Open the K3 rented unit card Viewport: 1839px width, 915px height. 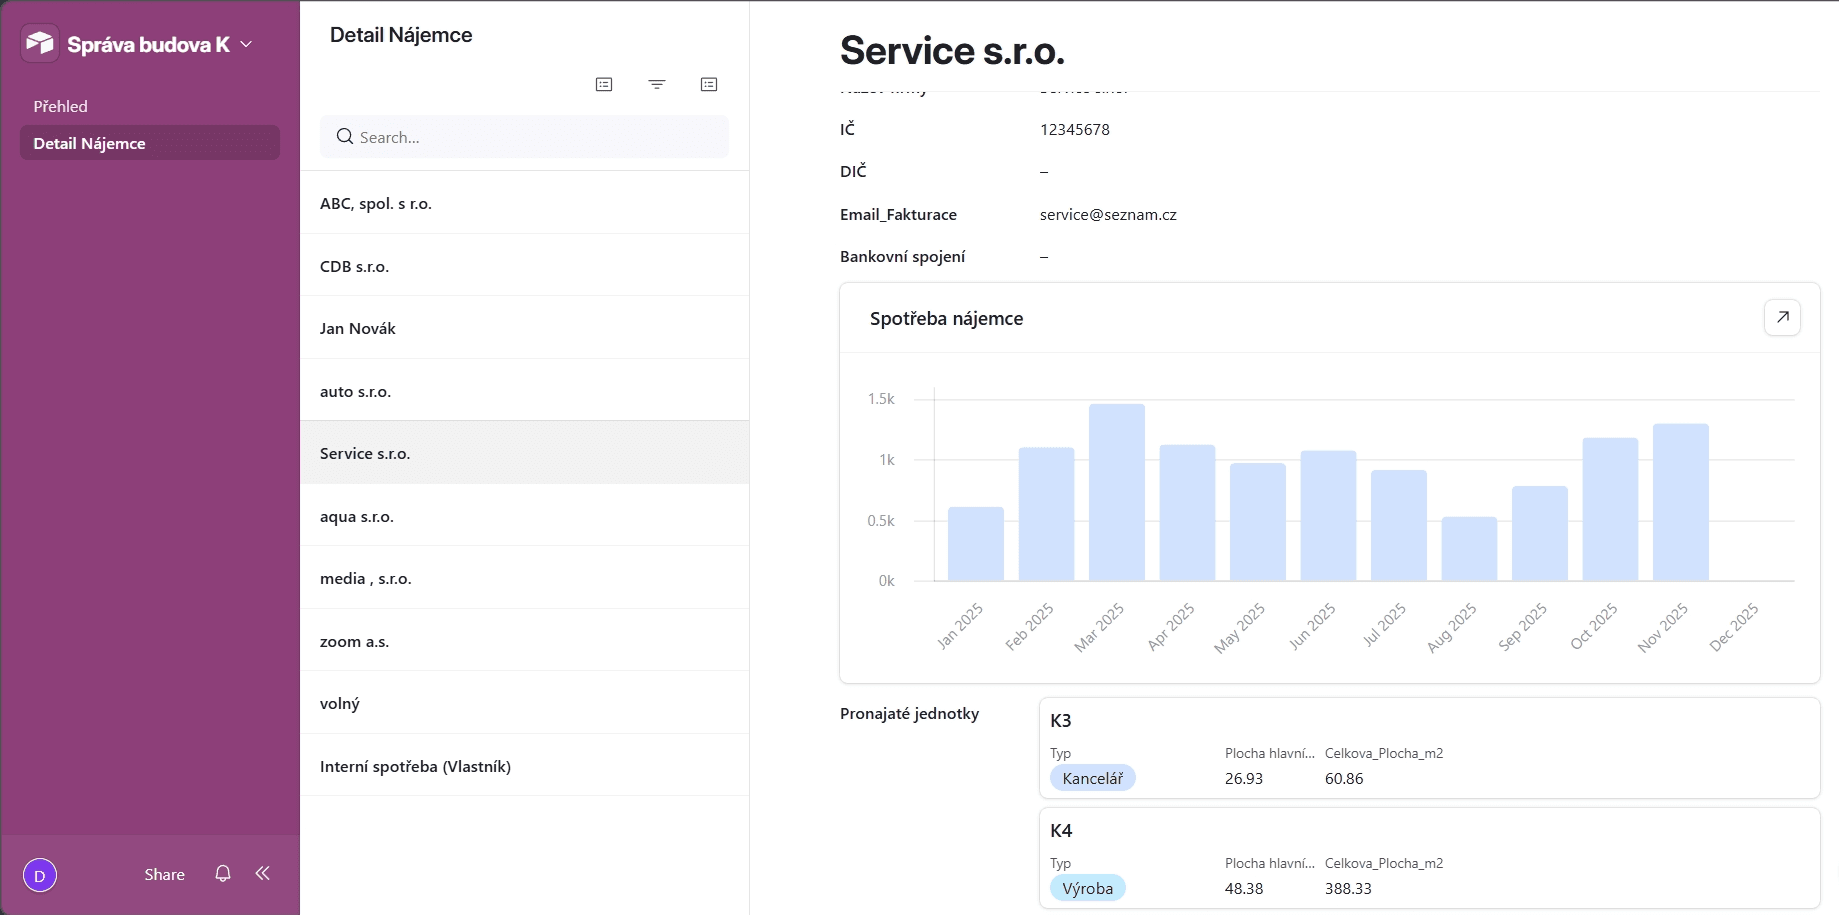tap(1429, 748)
